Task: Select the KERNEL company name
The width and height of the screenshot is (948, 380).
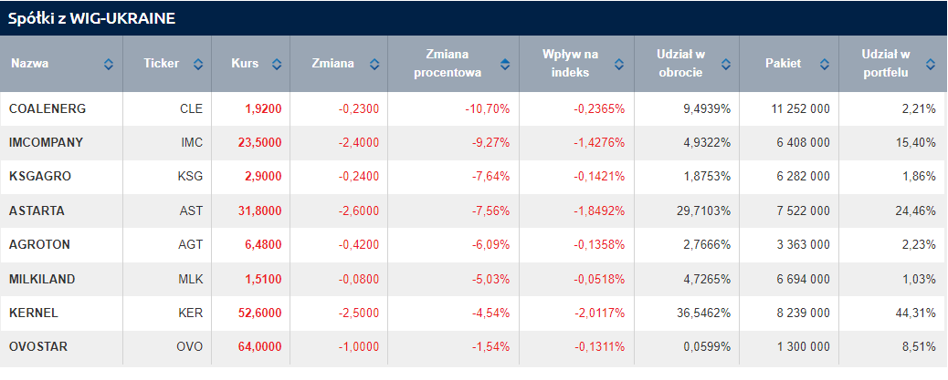Action: pyautogui.click(x=33, y=313)
